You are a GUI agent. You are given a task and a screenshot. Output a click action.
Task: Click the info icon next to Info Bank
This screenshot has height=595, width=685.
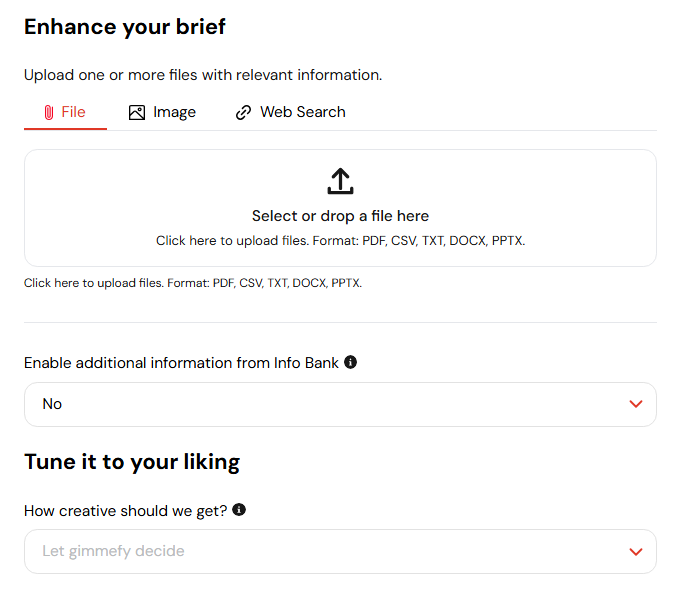(x=350, y=362)
